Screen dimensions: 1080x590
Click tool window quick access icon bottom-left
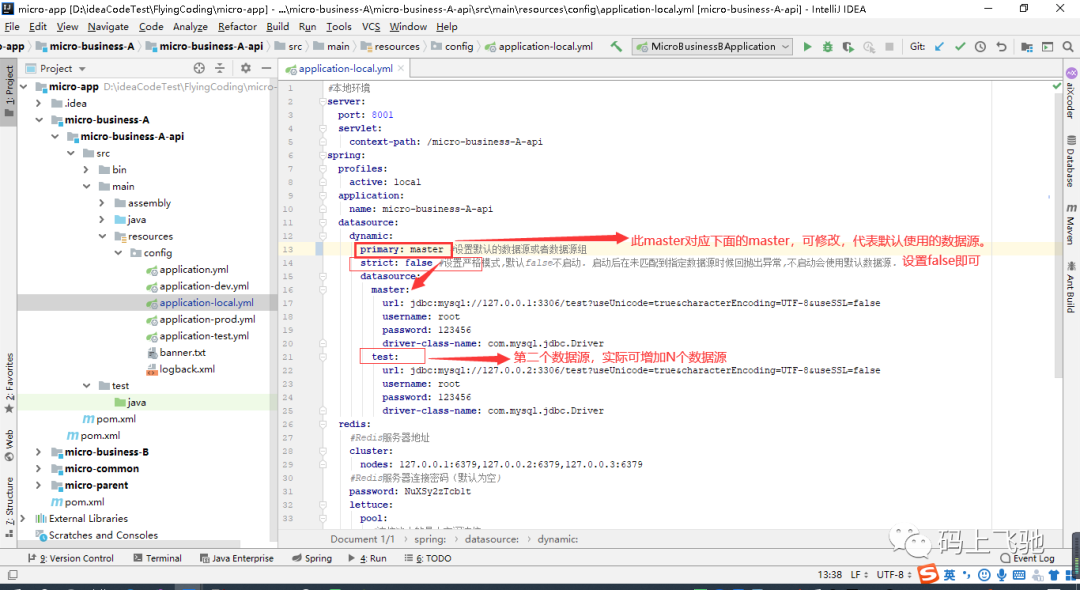click(12, 574)
